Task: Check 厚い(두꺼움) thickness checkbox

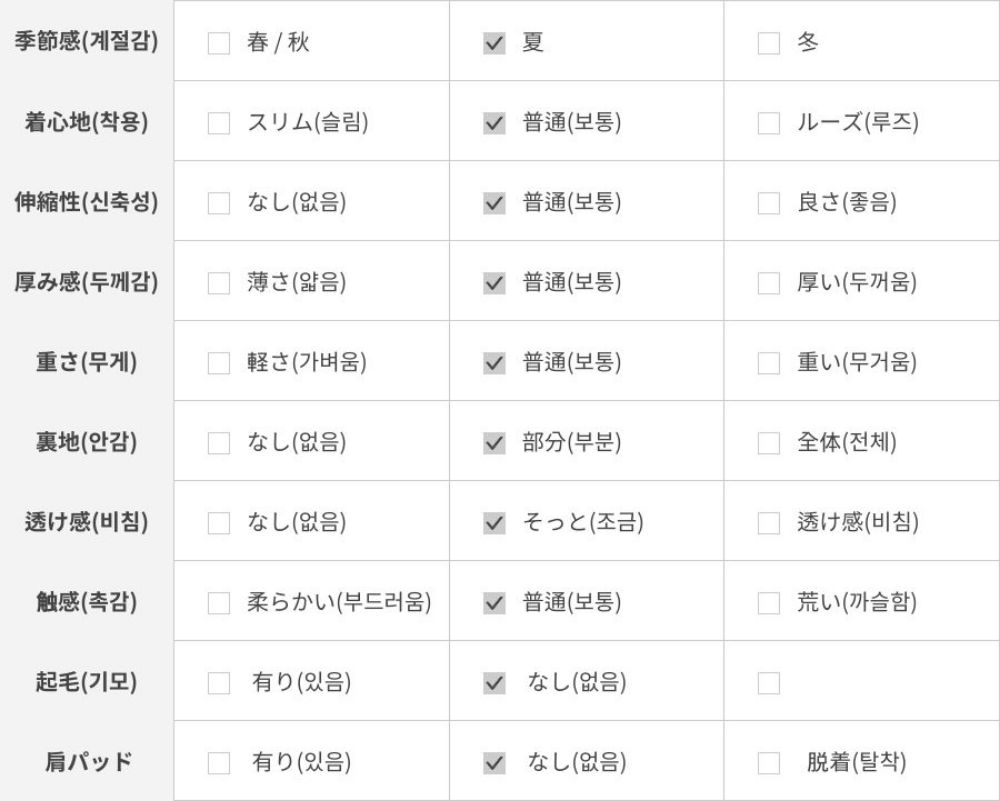Action: point(769,284)
